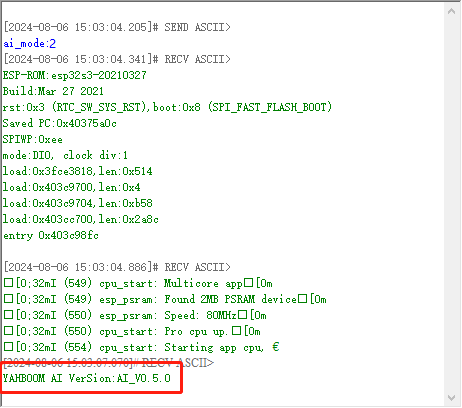Click the line 'ESP-ROM:esp32s3-20210327'
Image resolution: width=462 pixels, height=408 pixels.
[x=75, y=75]
